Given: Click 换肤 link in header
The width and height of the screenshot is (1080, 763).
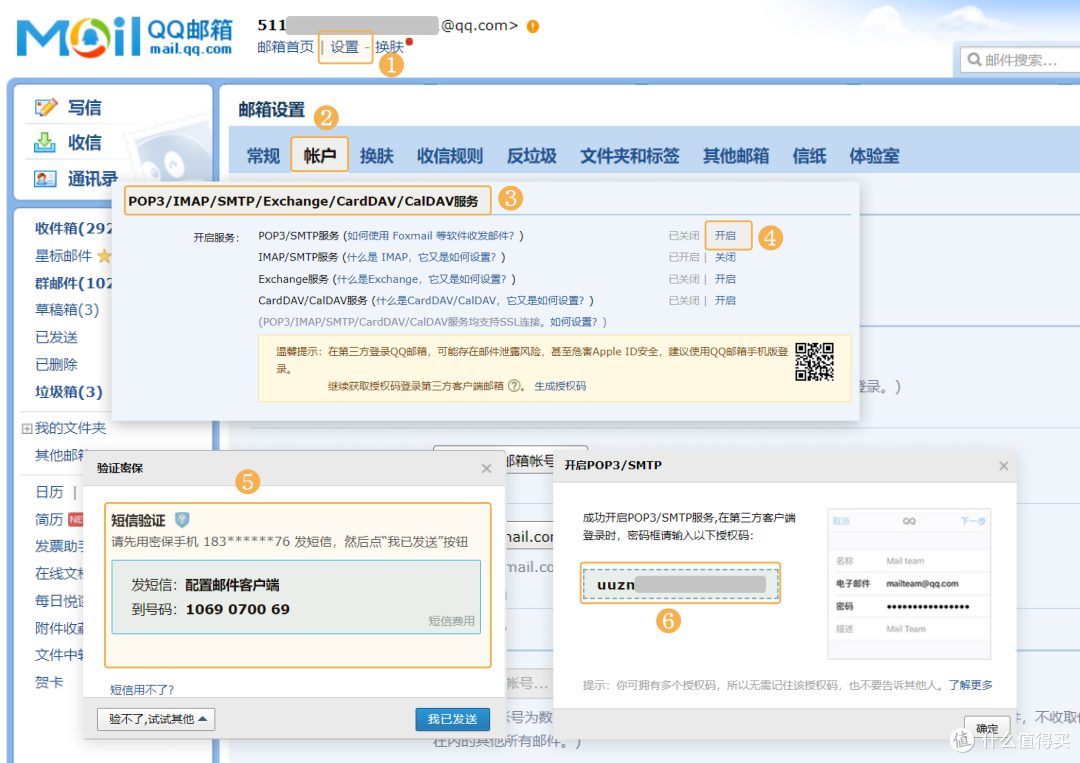Looking at the screenshot, I should [389, 47].
